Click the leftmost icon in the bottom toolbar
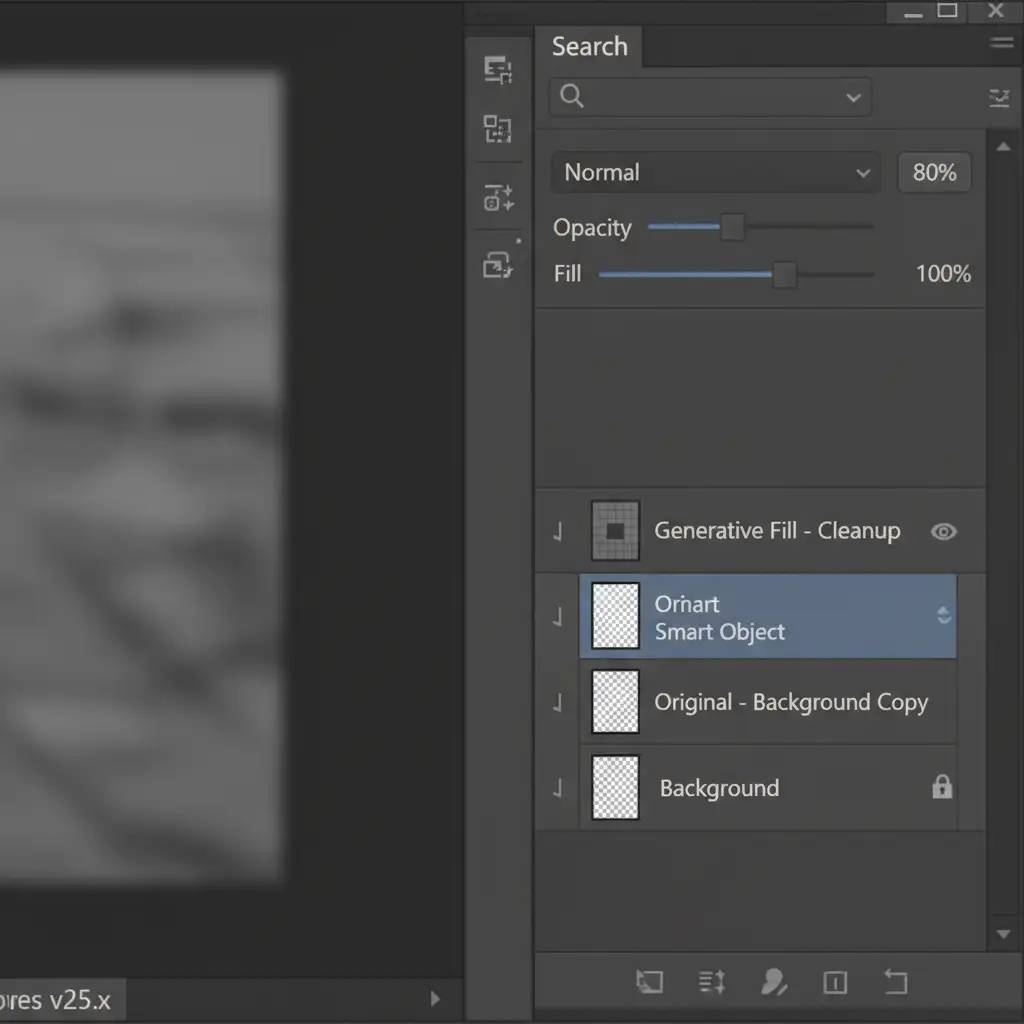The width and height of the screenshot is (1024, 1024). [649, 982]
